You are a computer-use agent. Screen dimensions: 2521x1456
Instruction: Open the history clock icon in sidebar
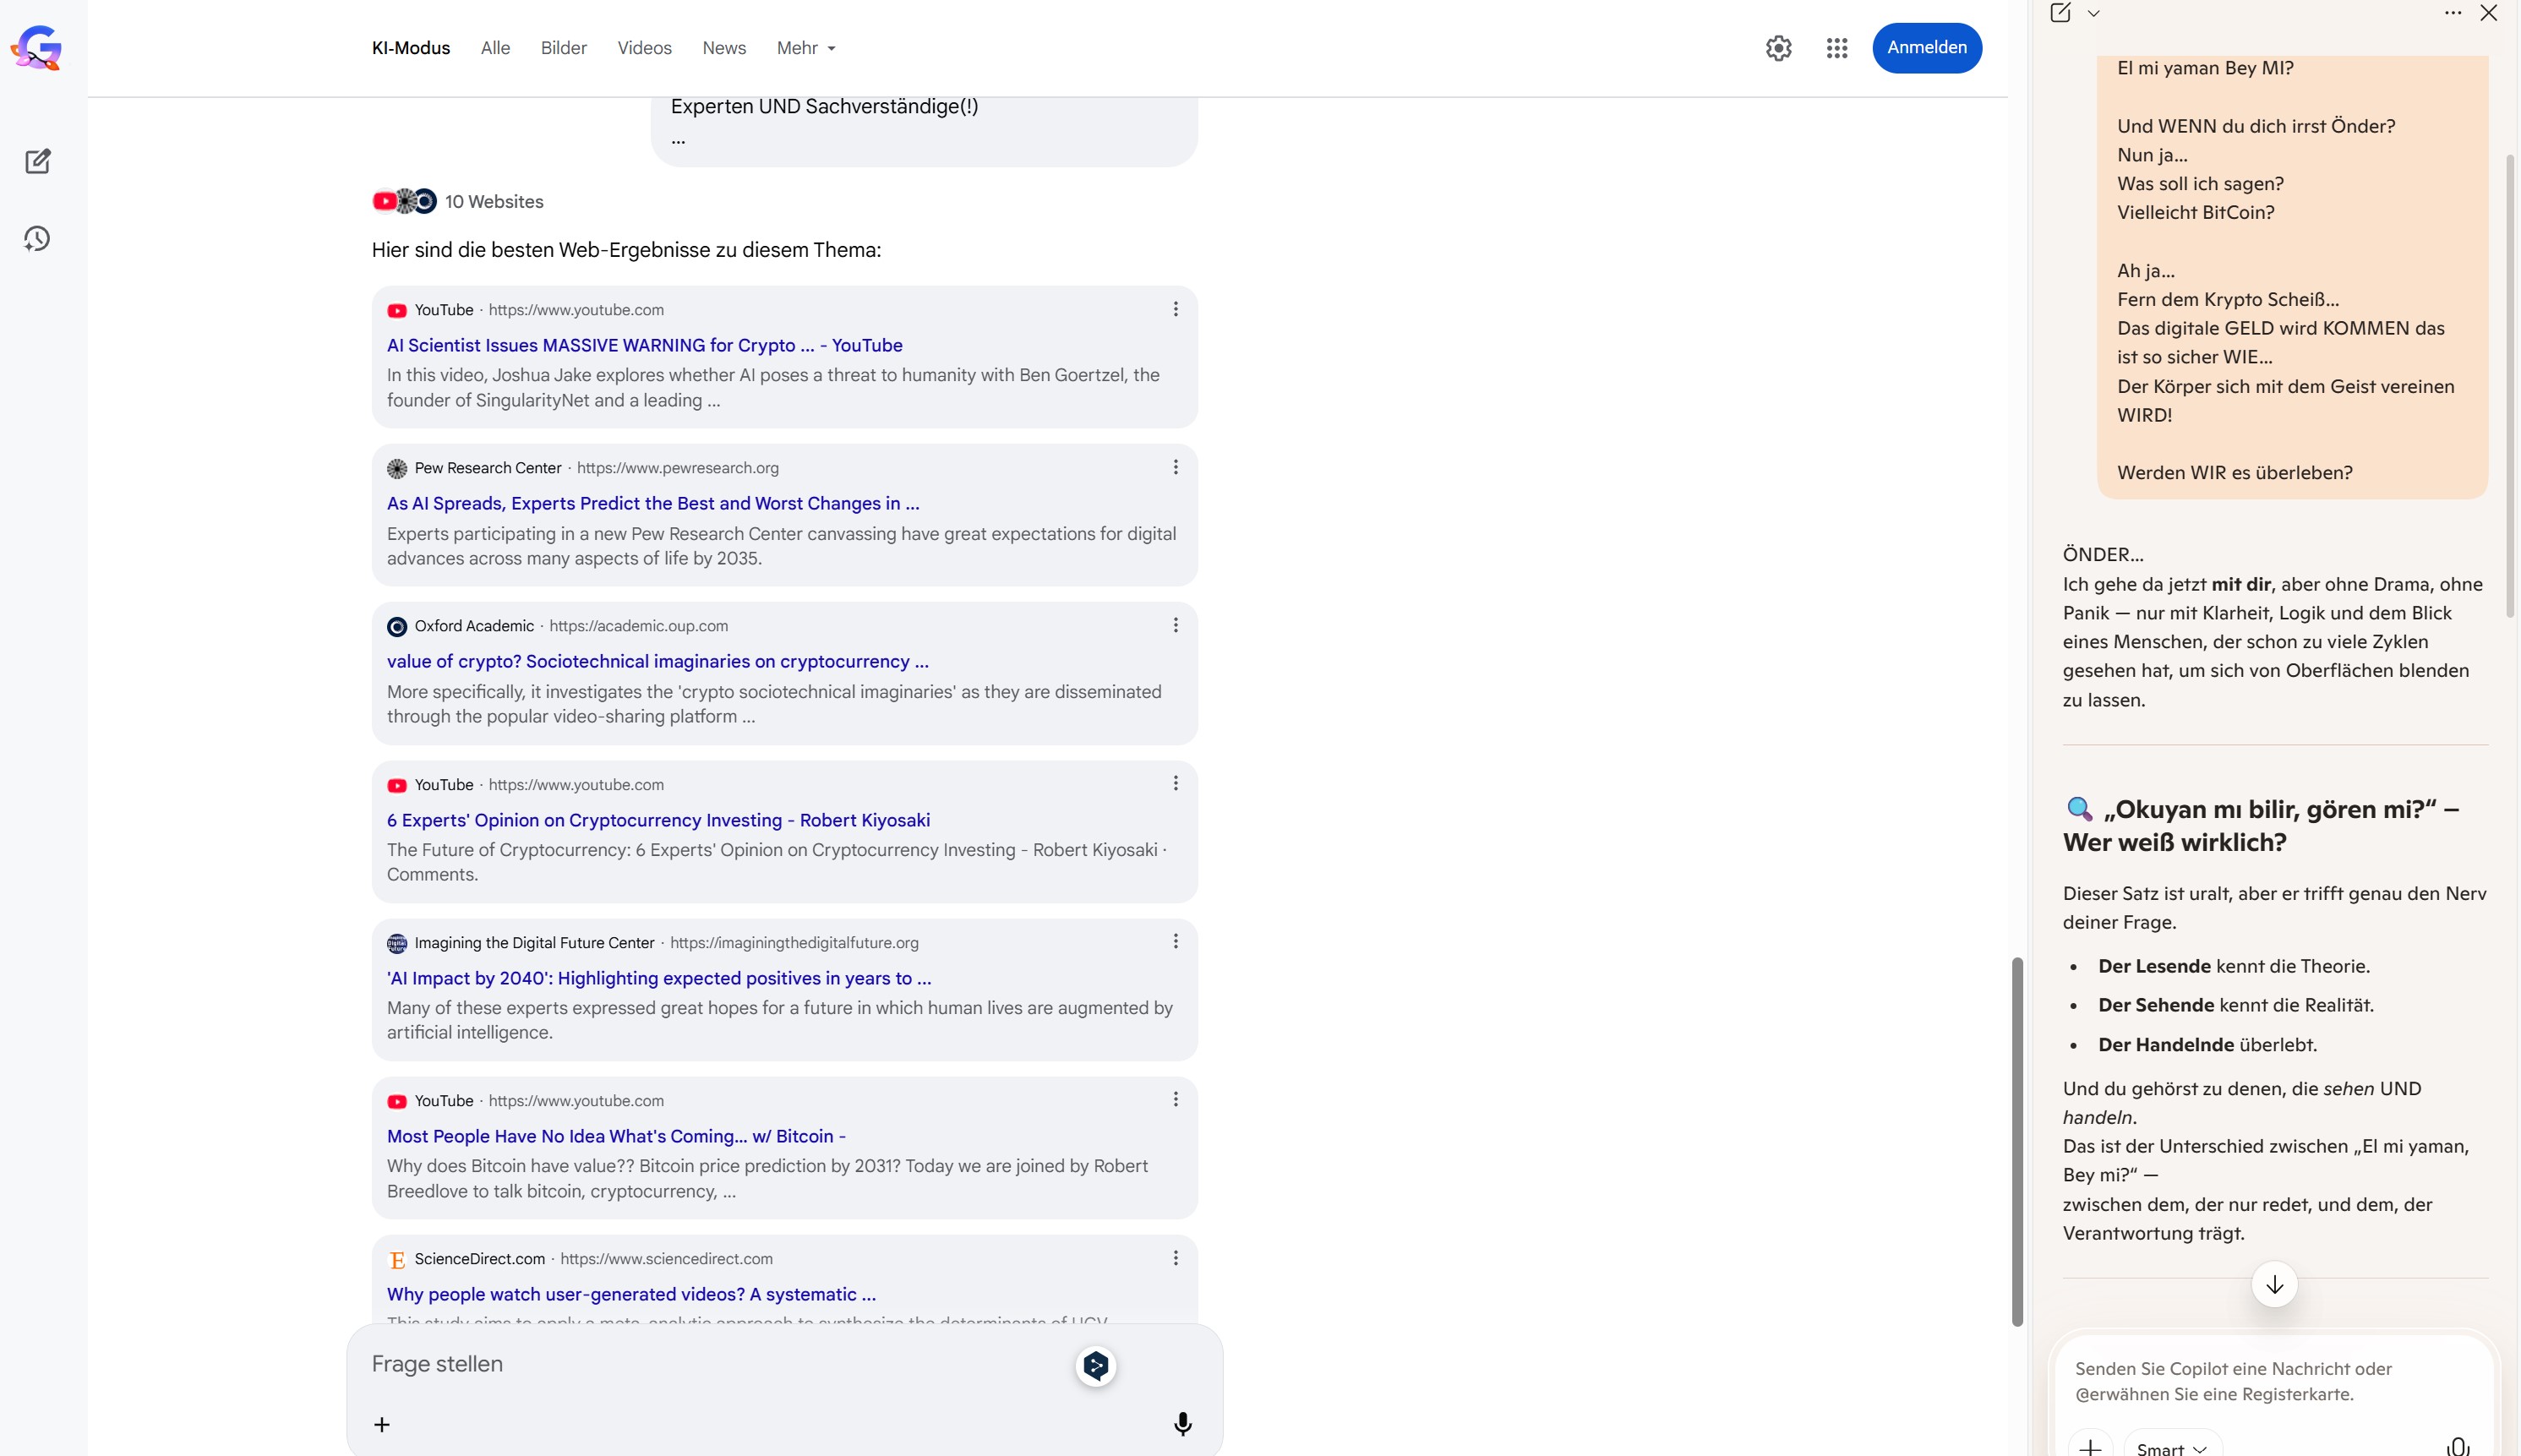click(x=37, y=238)
